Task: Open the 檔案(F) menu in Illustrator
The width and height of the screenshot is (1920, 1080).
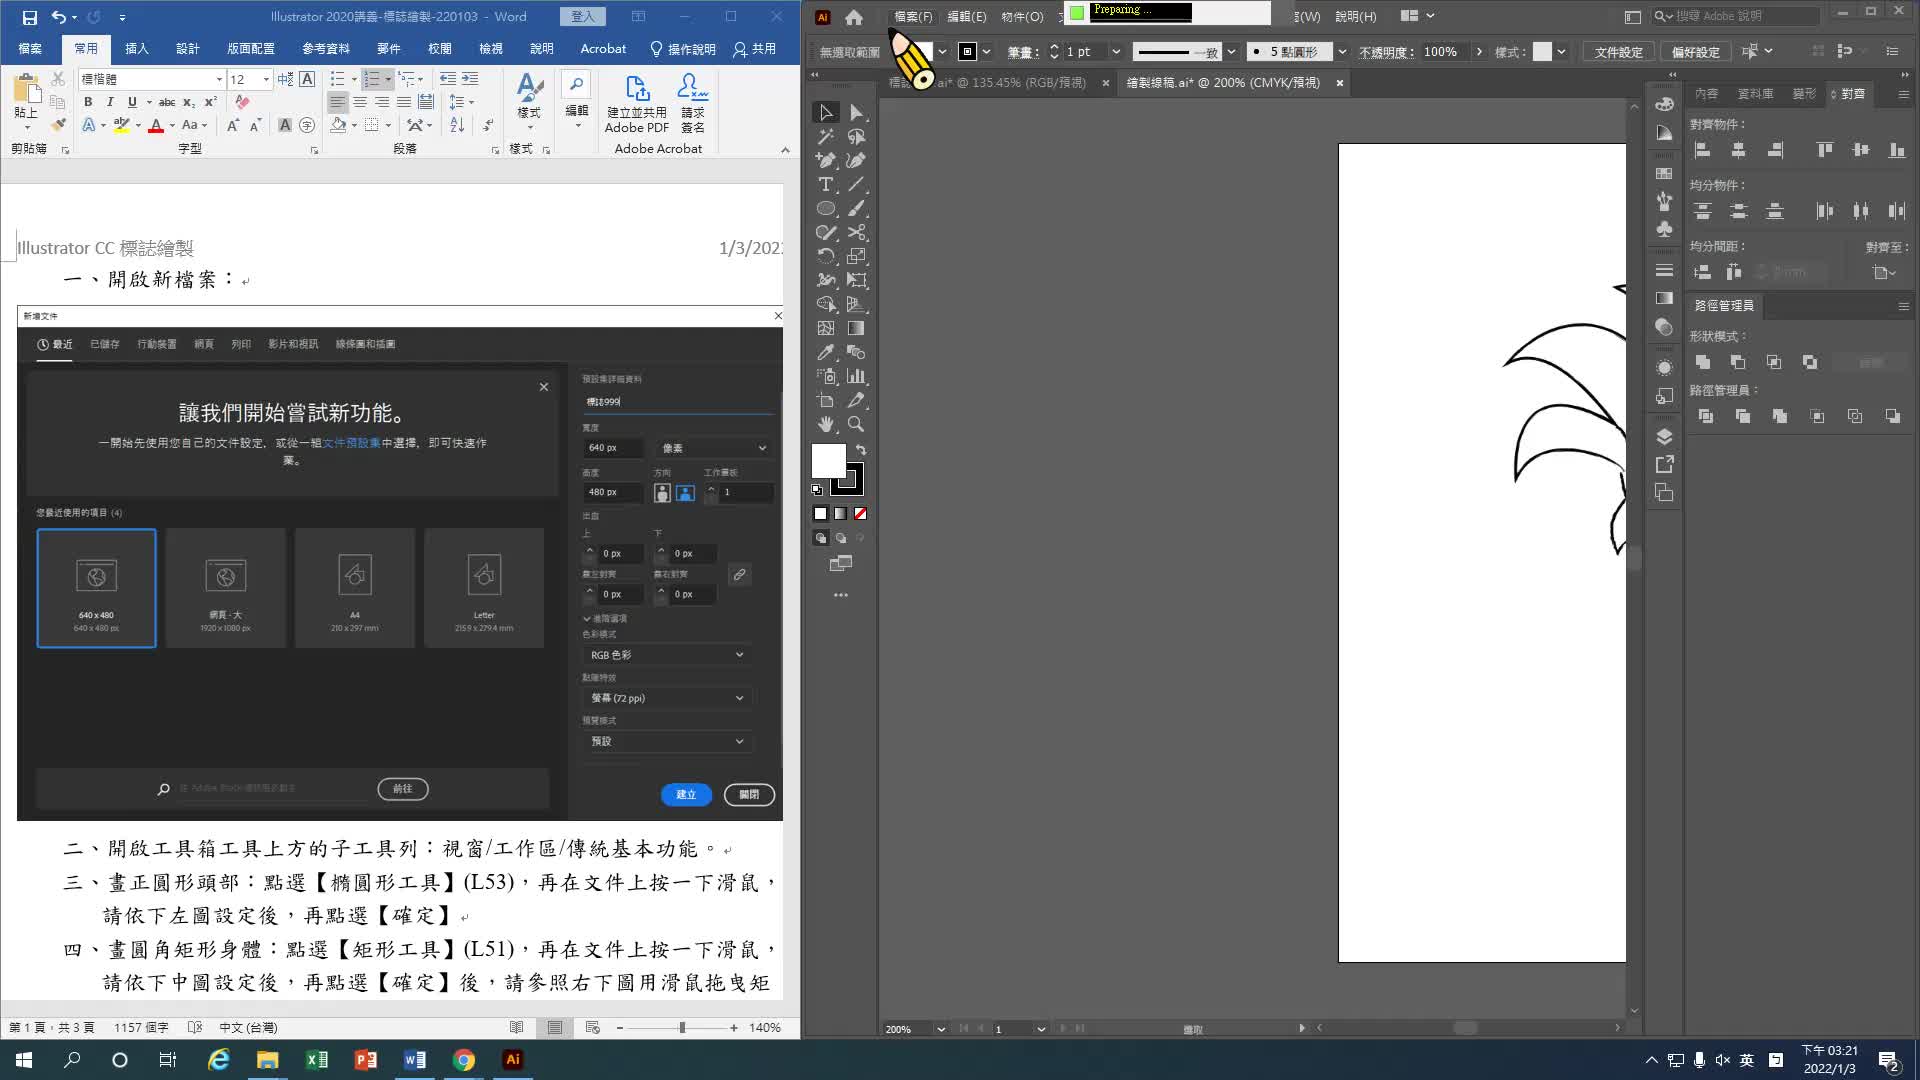Action: coord(913,16)
